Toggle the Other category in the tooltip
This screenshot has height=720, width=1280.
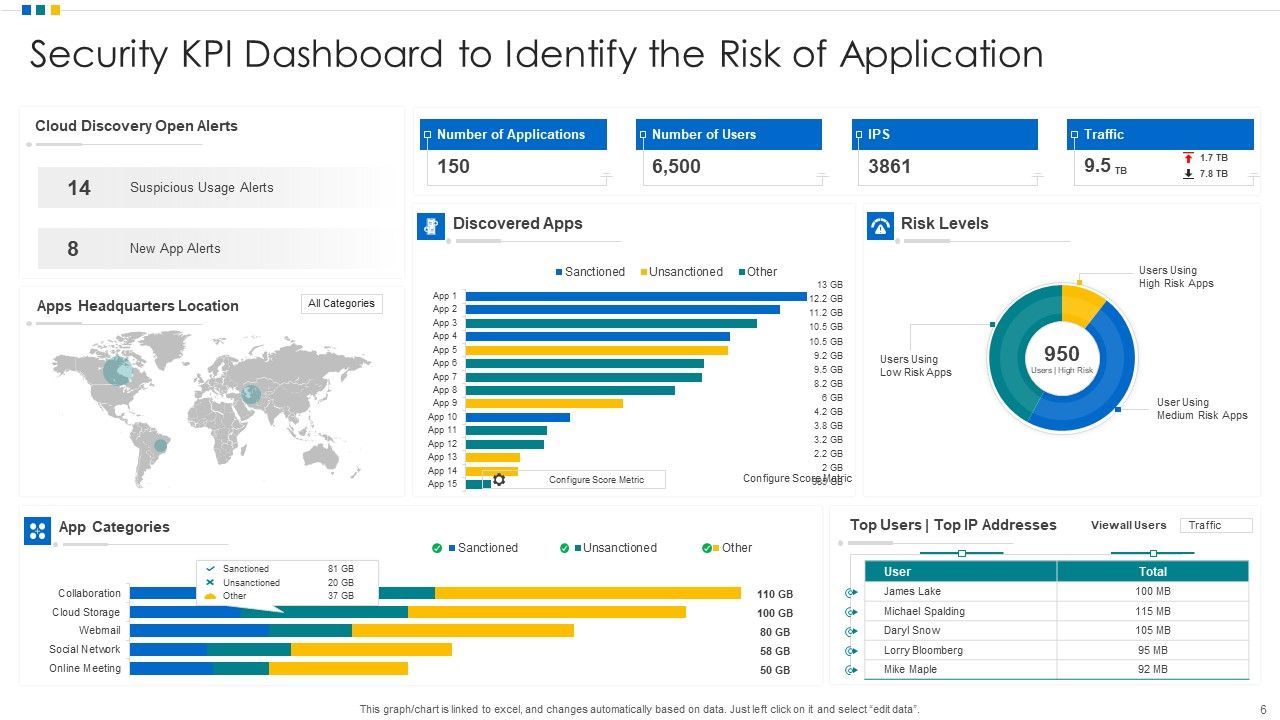pos(210,597)
